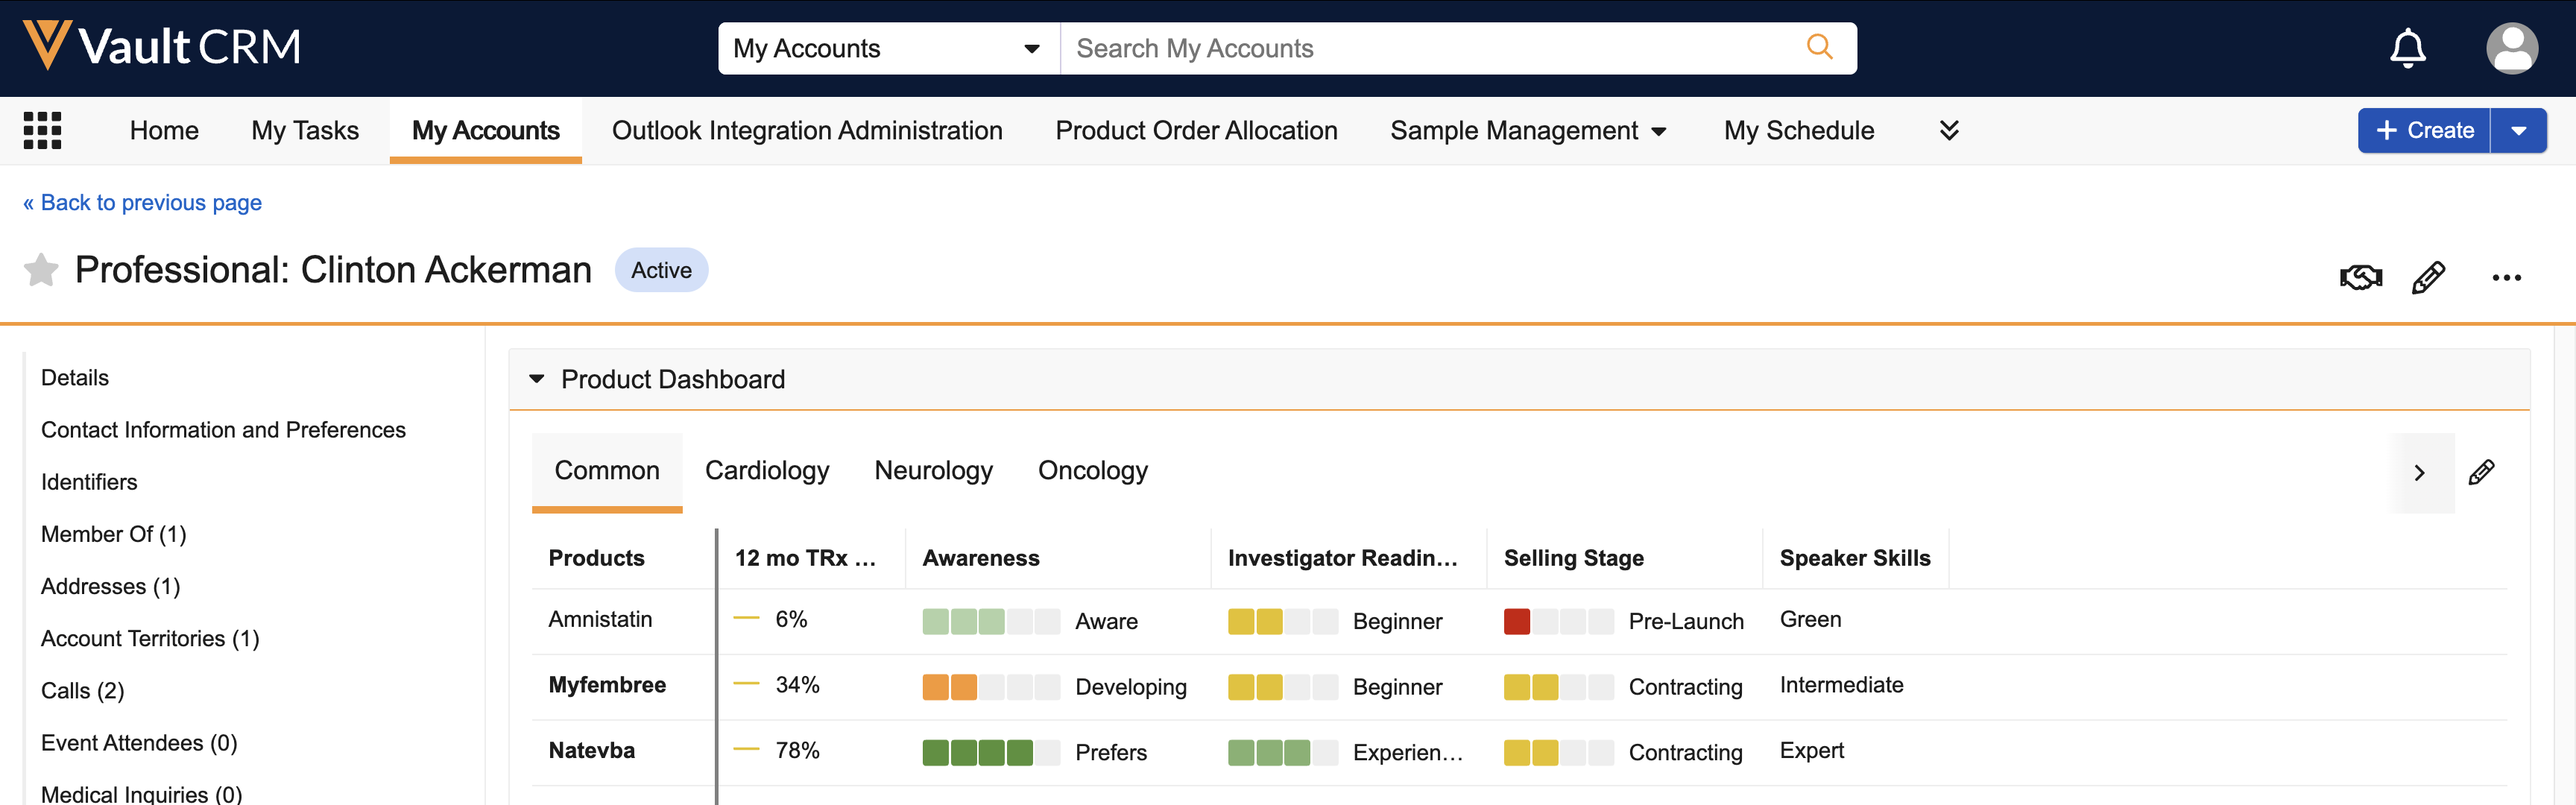Collapse the Product Dashboard section
2576x805 pixels.
tap(537, 379)
